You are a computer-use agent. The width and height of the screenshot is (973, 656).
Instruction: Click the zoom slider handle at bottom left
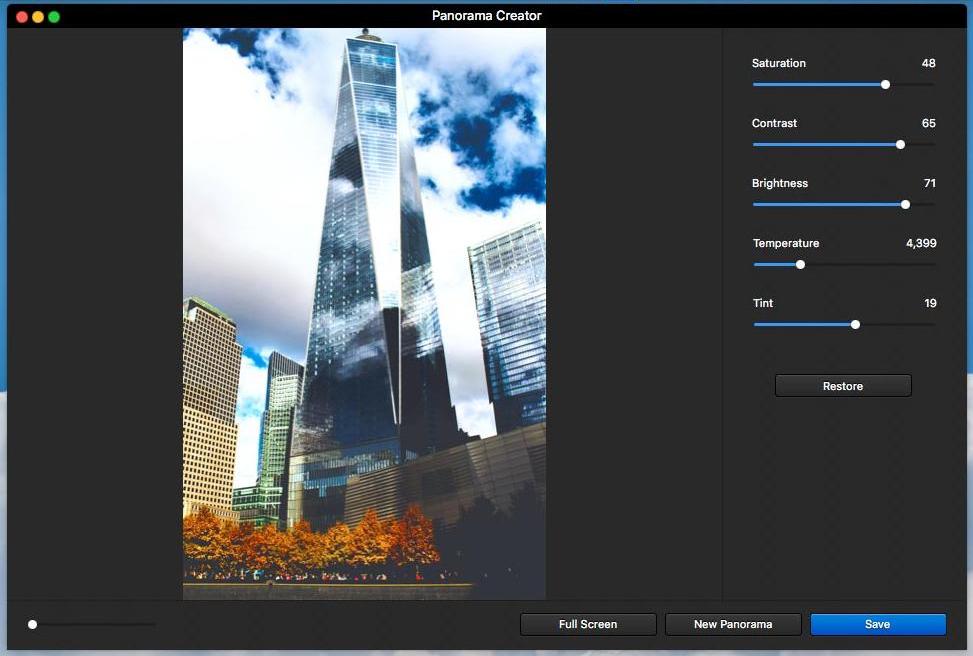click(32, 624)
